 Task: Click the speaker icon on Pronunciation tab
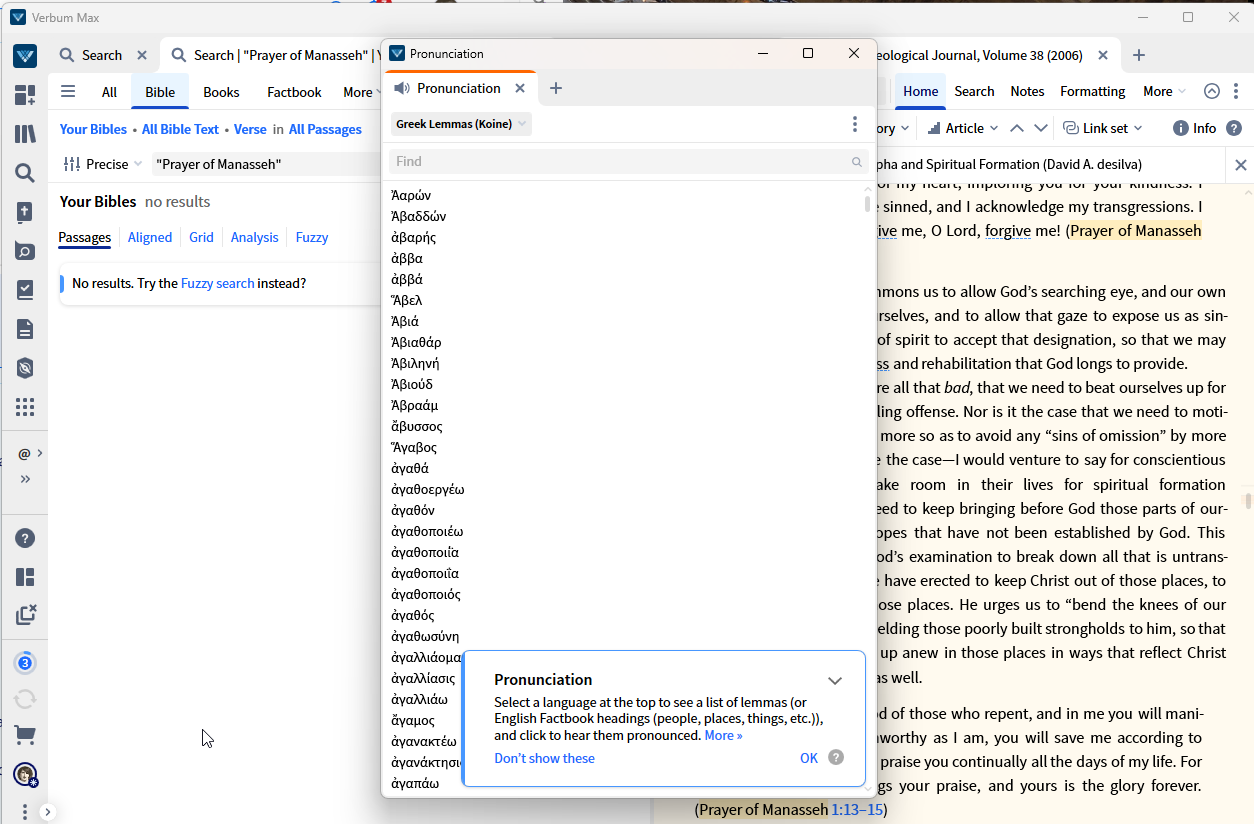pos(402,88)
